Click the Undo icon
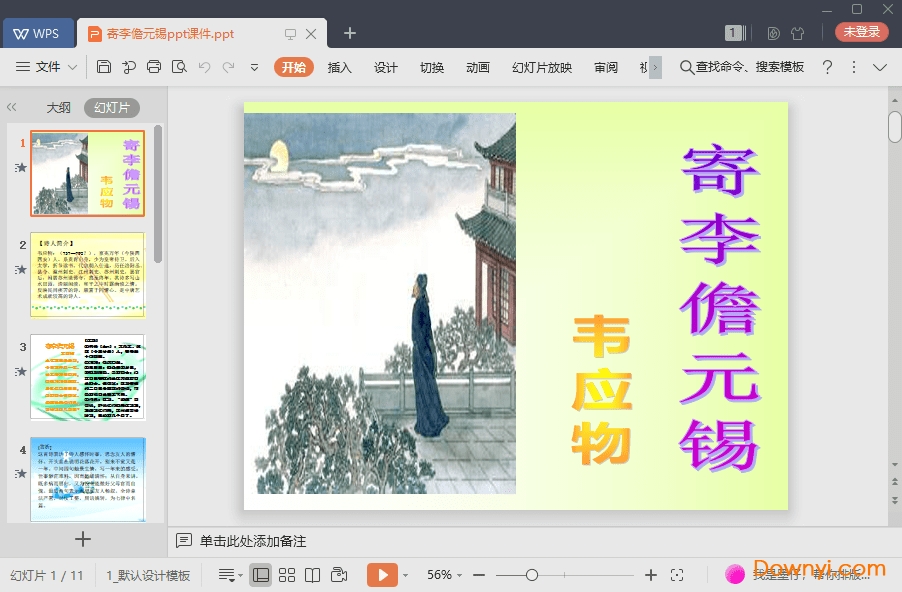Image resolution: width=902 pixels, height=592 pixels. [x=204, y=67]
